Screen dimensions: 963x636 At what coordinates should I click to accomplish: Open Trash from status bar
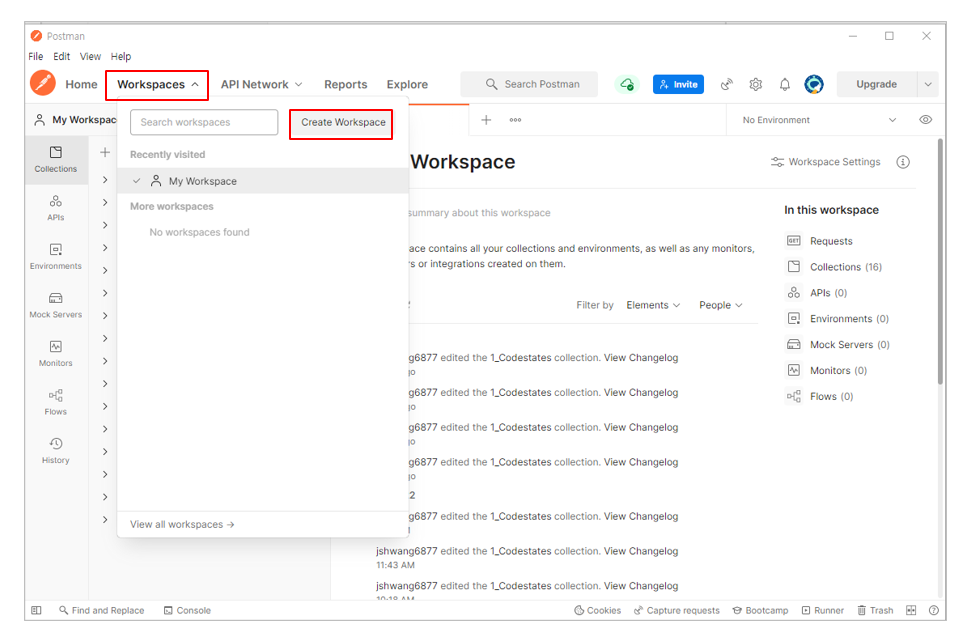pyautogui.click(x=875, y=610)
